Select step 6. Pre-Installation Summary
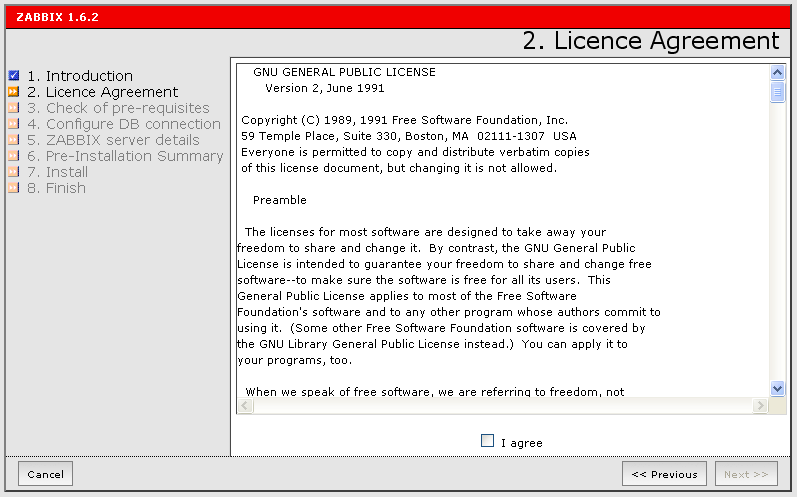 point(125,156)
